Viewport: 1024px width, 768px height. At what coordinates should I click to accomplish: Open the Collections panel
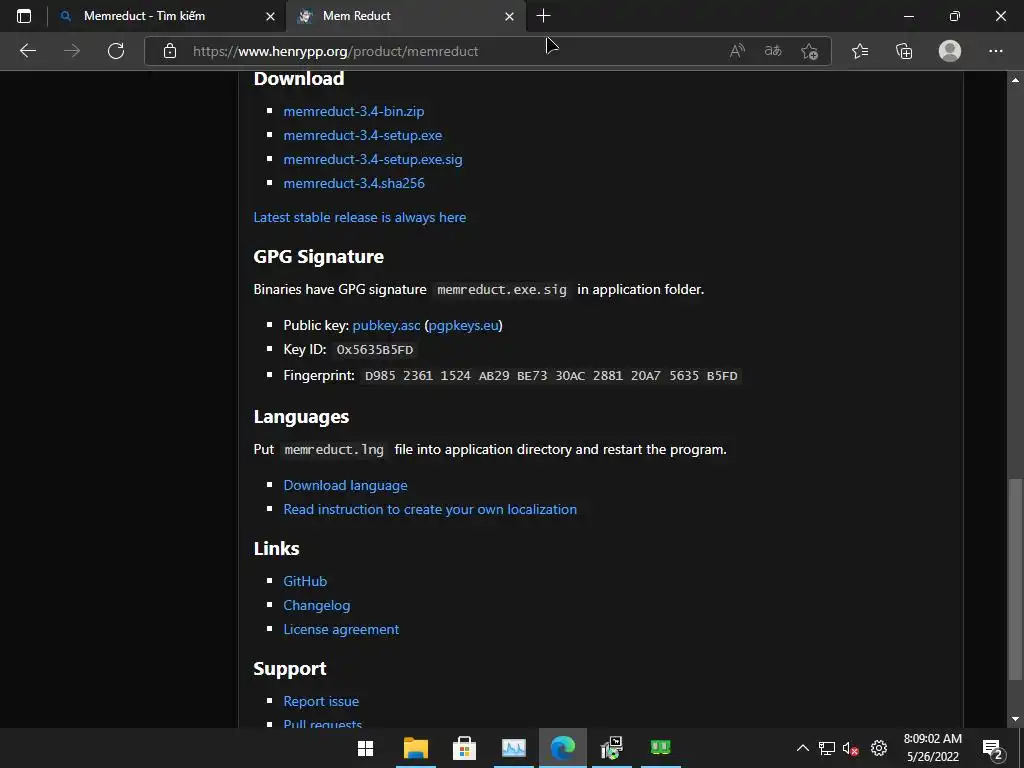coord(904,51)
